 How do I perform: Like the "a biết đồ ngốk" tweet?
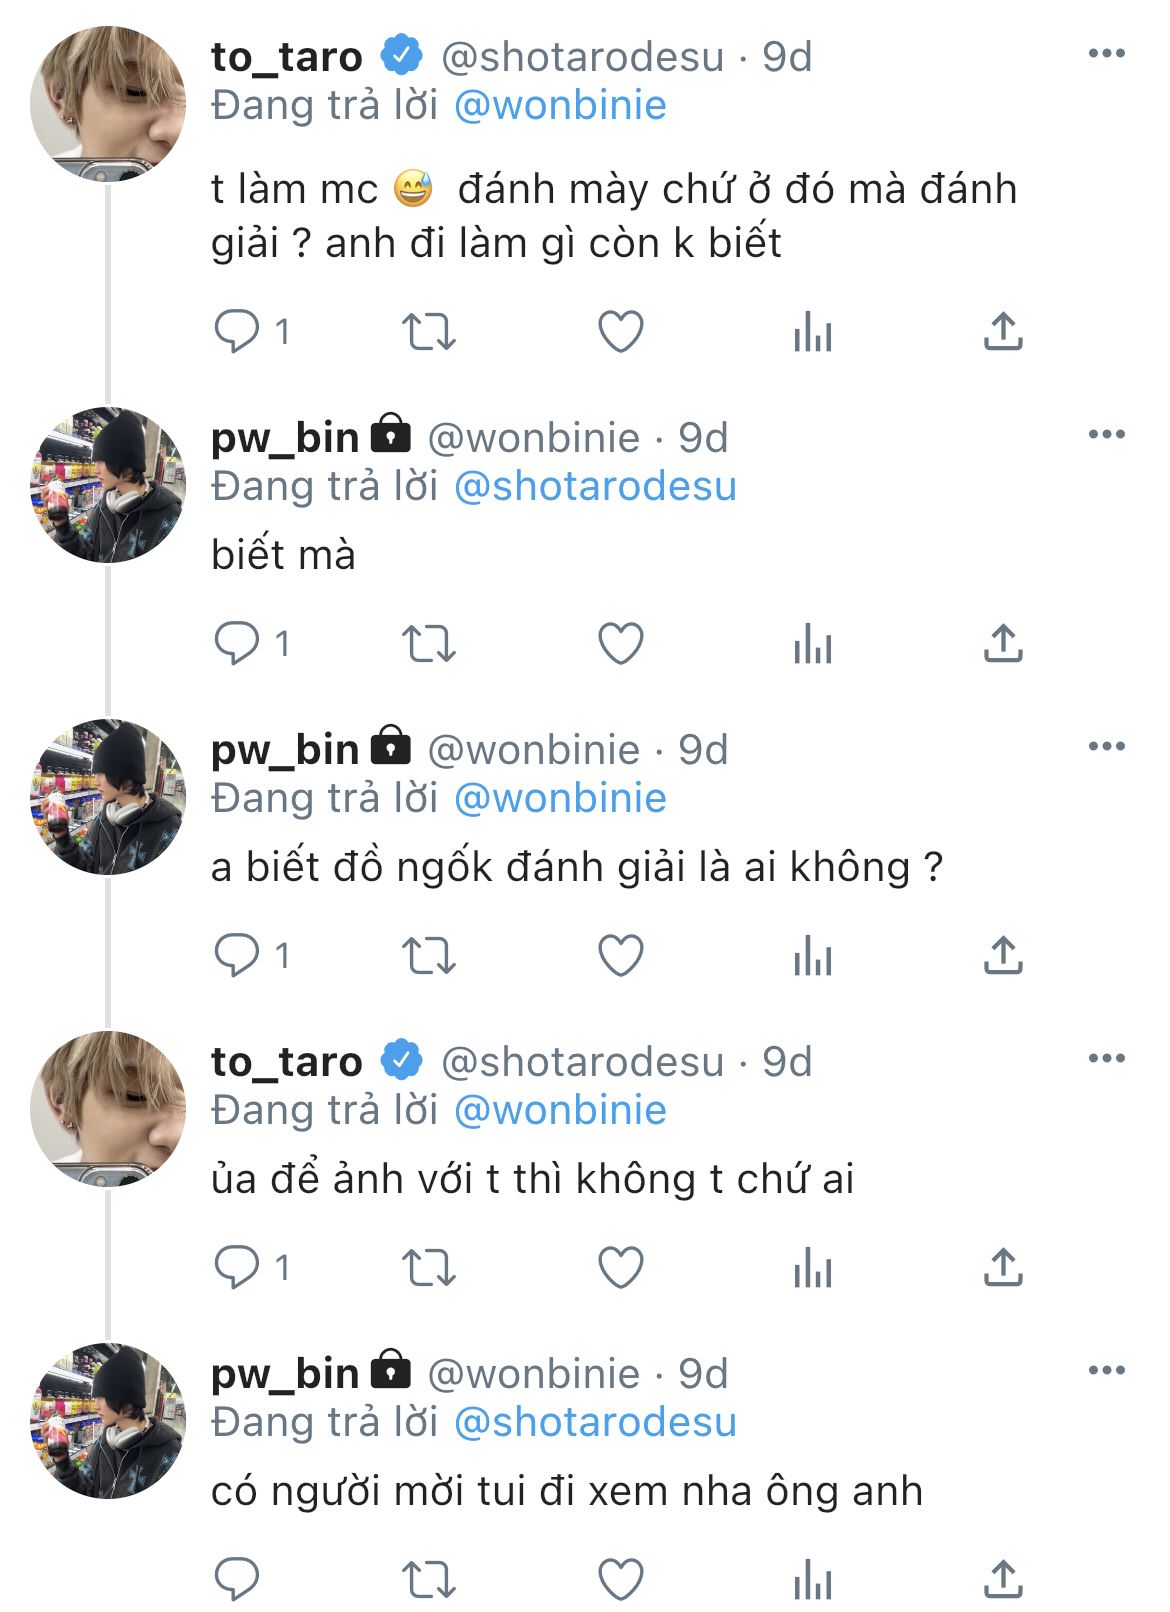(x=620, y=956)
